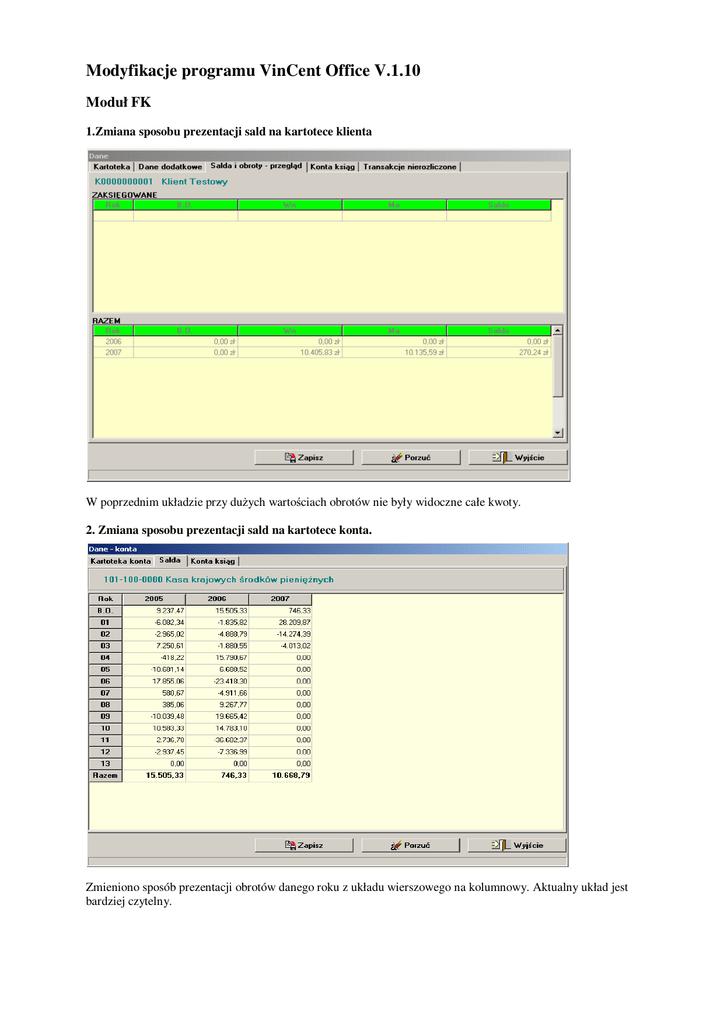Click the 2005 column header

coord(154,599)
